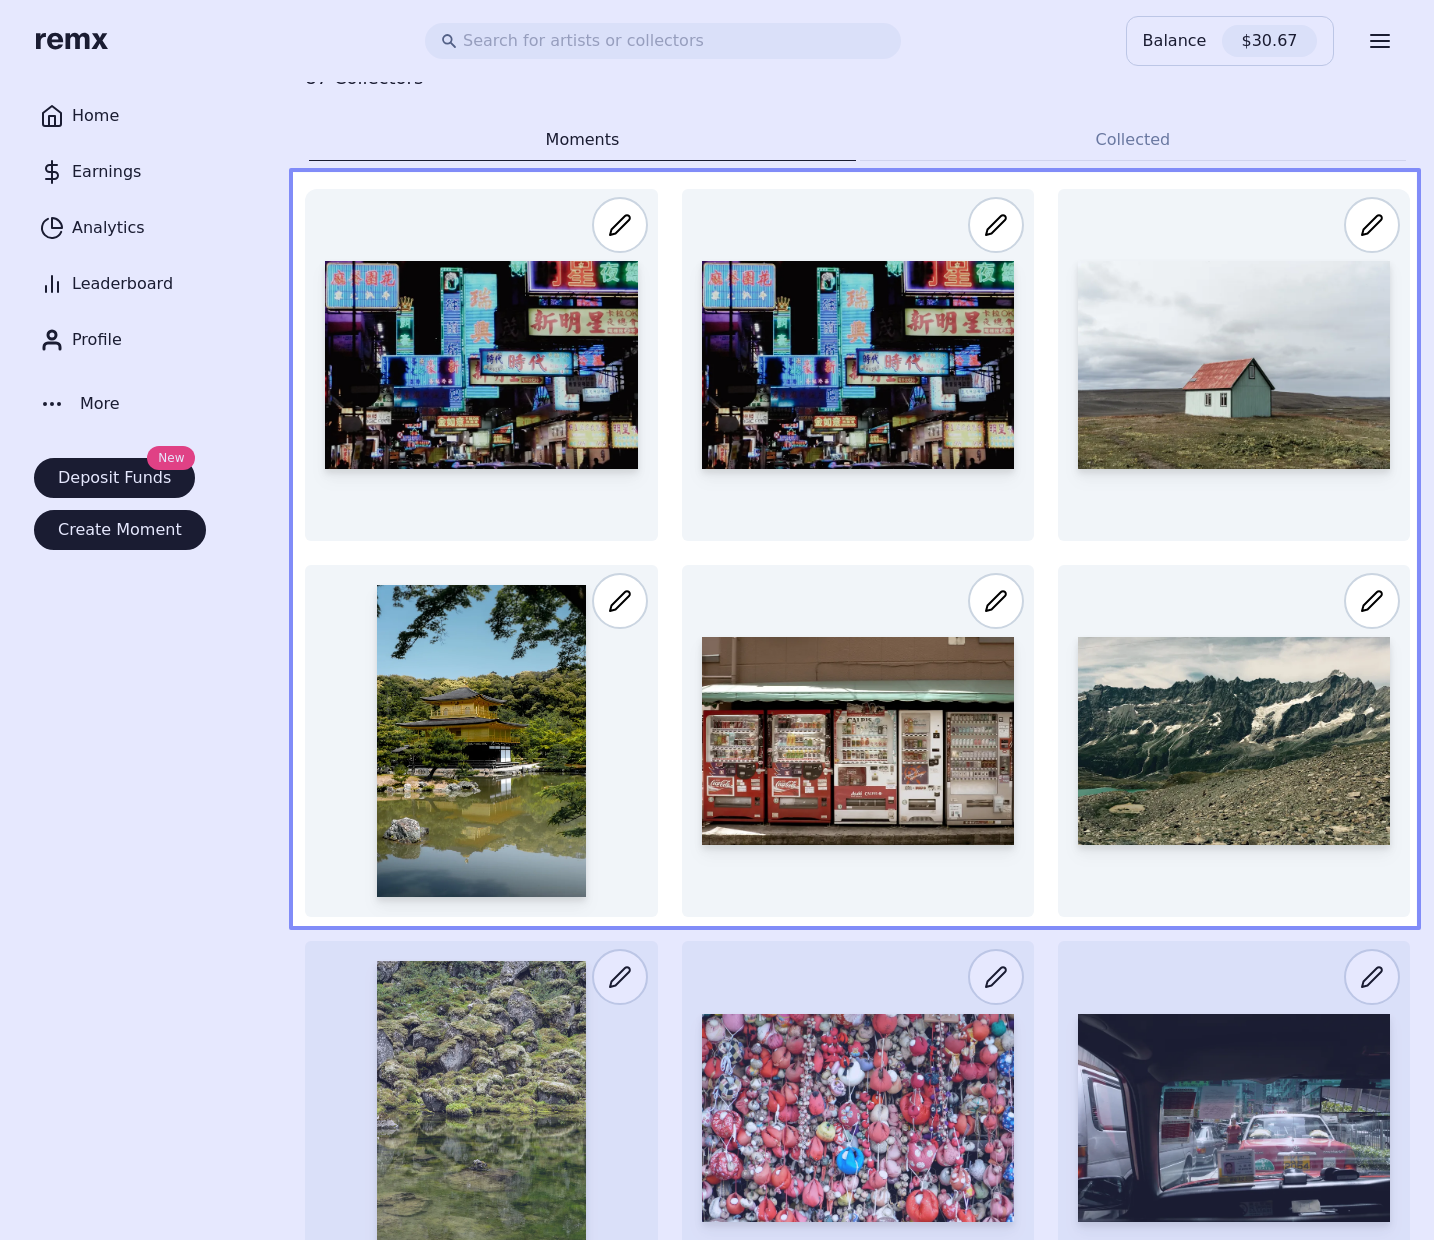
Task: Click edit pencil on hanging ornaments photo
Action: [x=995, y=977]
